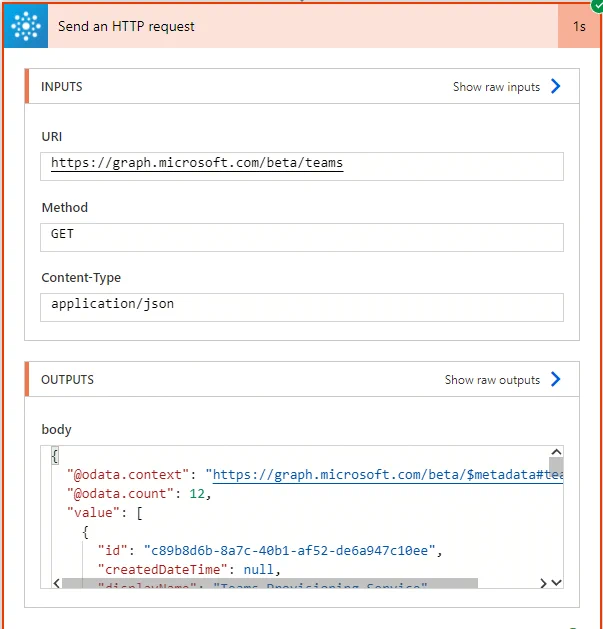
Task: Click the chevron next to Show raw outputs
Action: (x=556, y=379)
